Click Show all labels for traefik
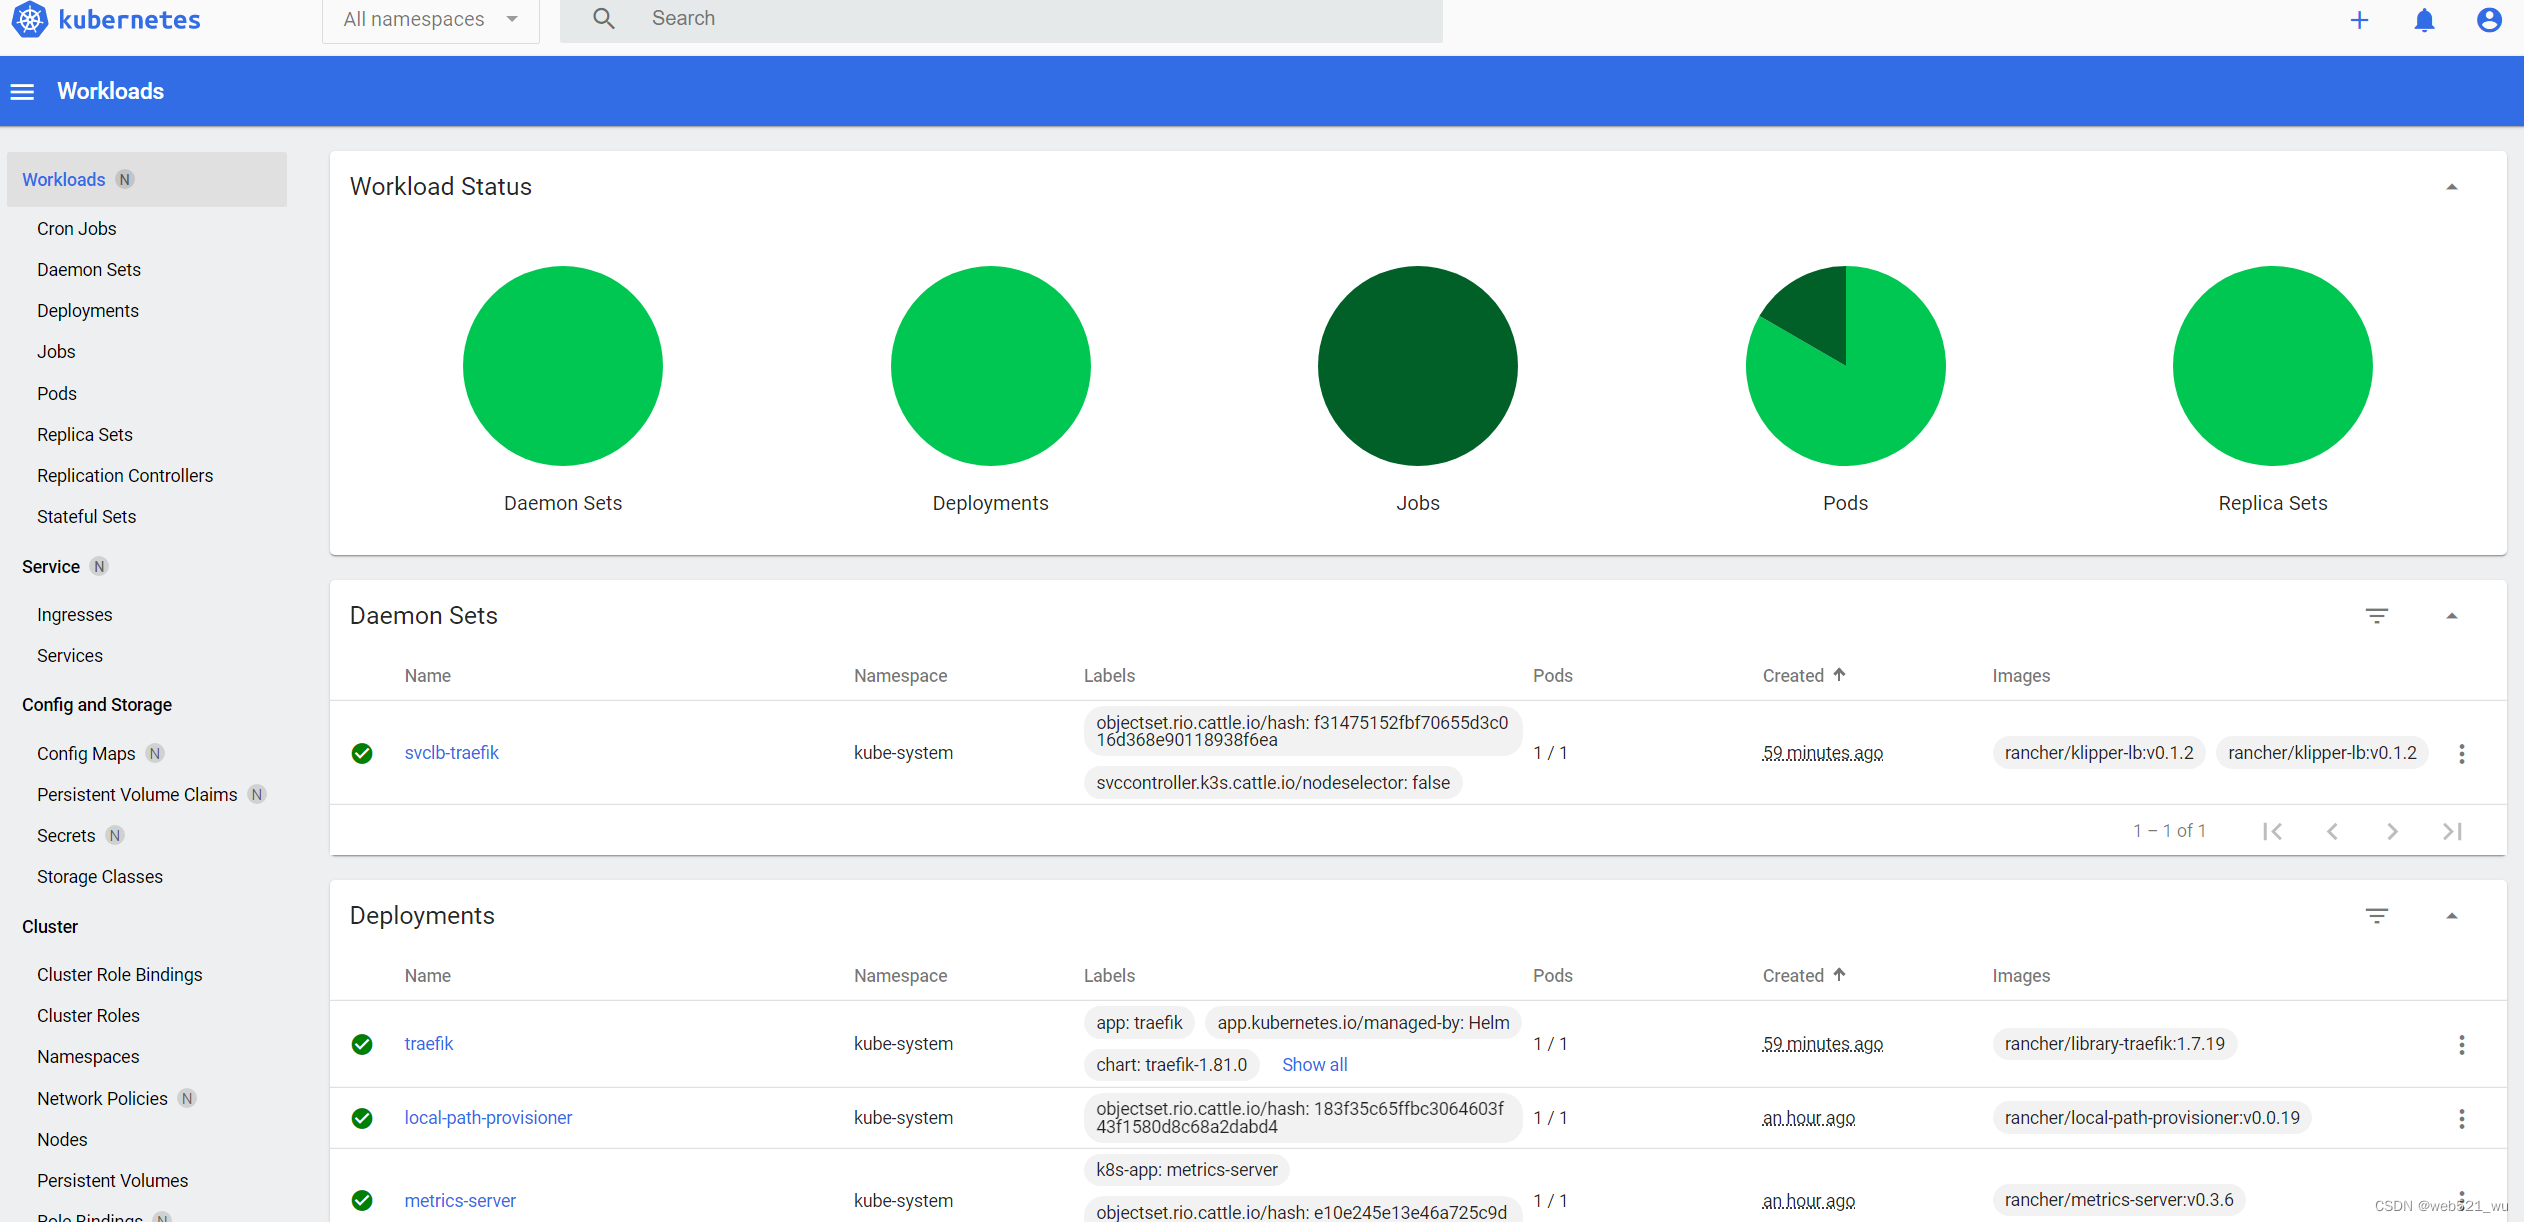The height and width of the screenshot is (1222, 2524). tap(1314, 1065)
